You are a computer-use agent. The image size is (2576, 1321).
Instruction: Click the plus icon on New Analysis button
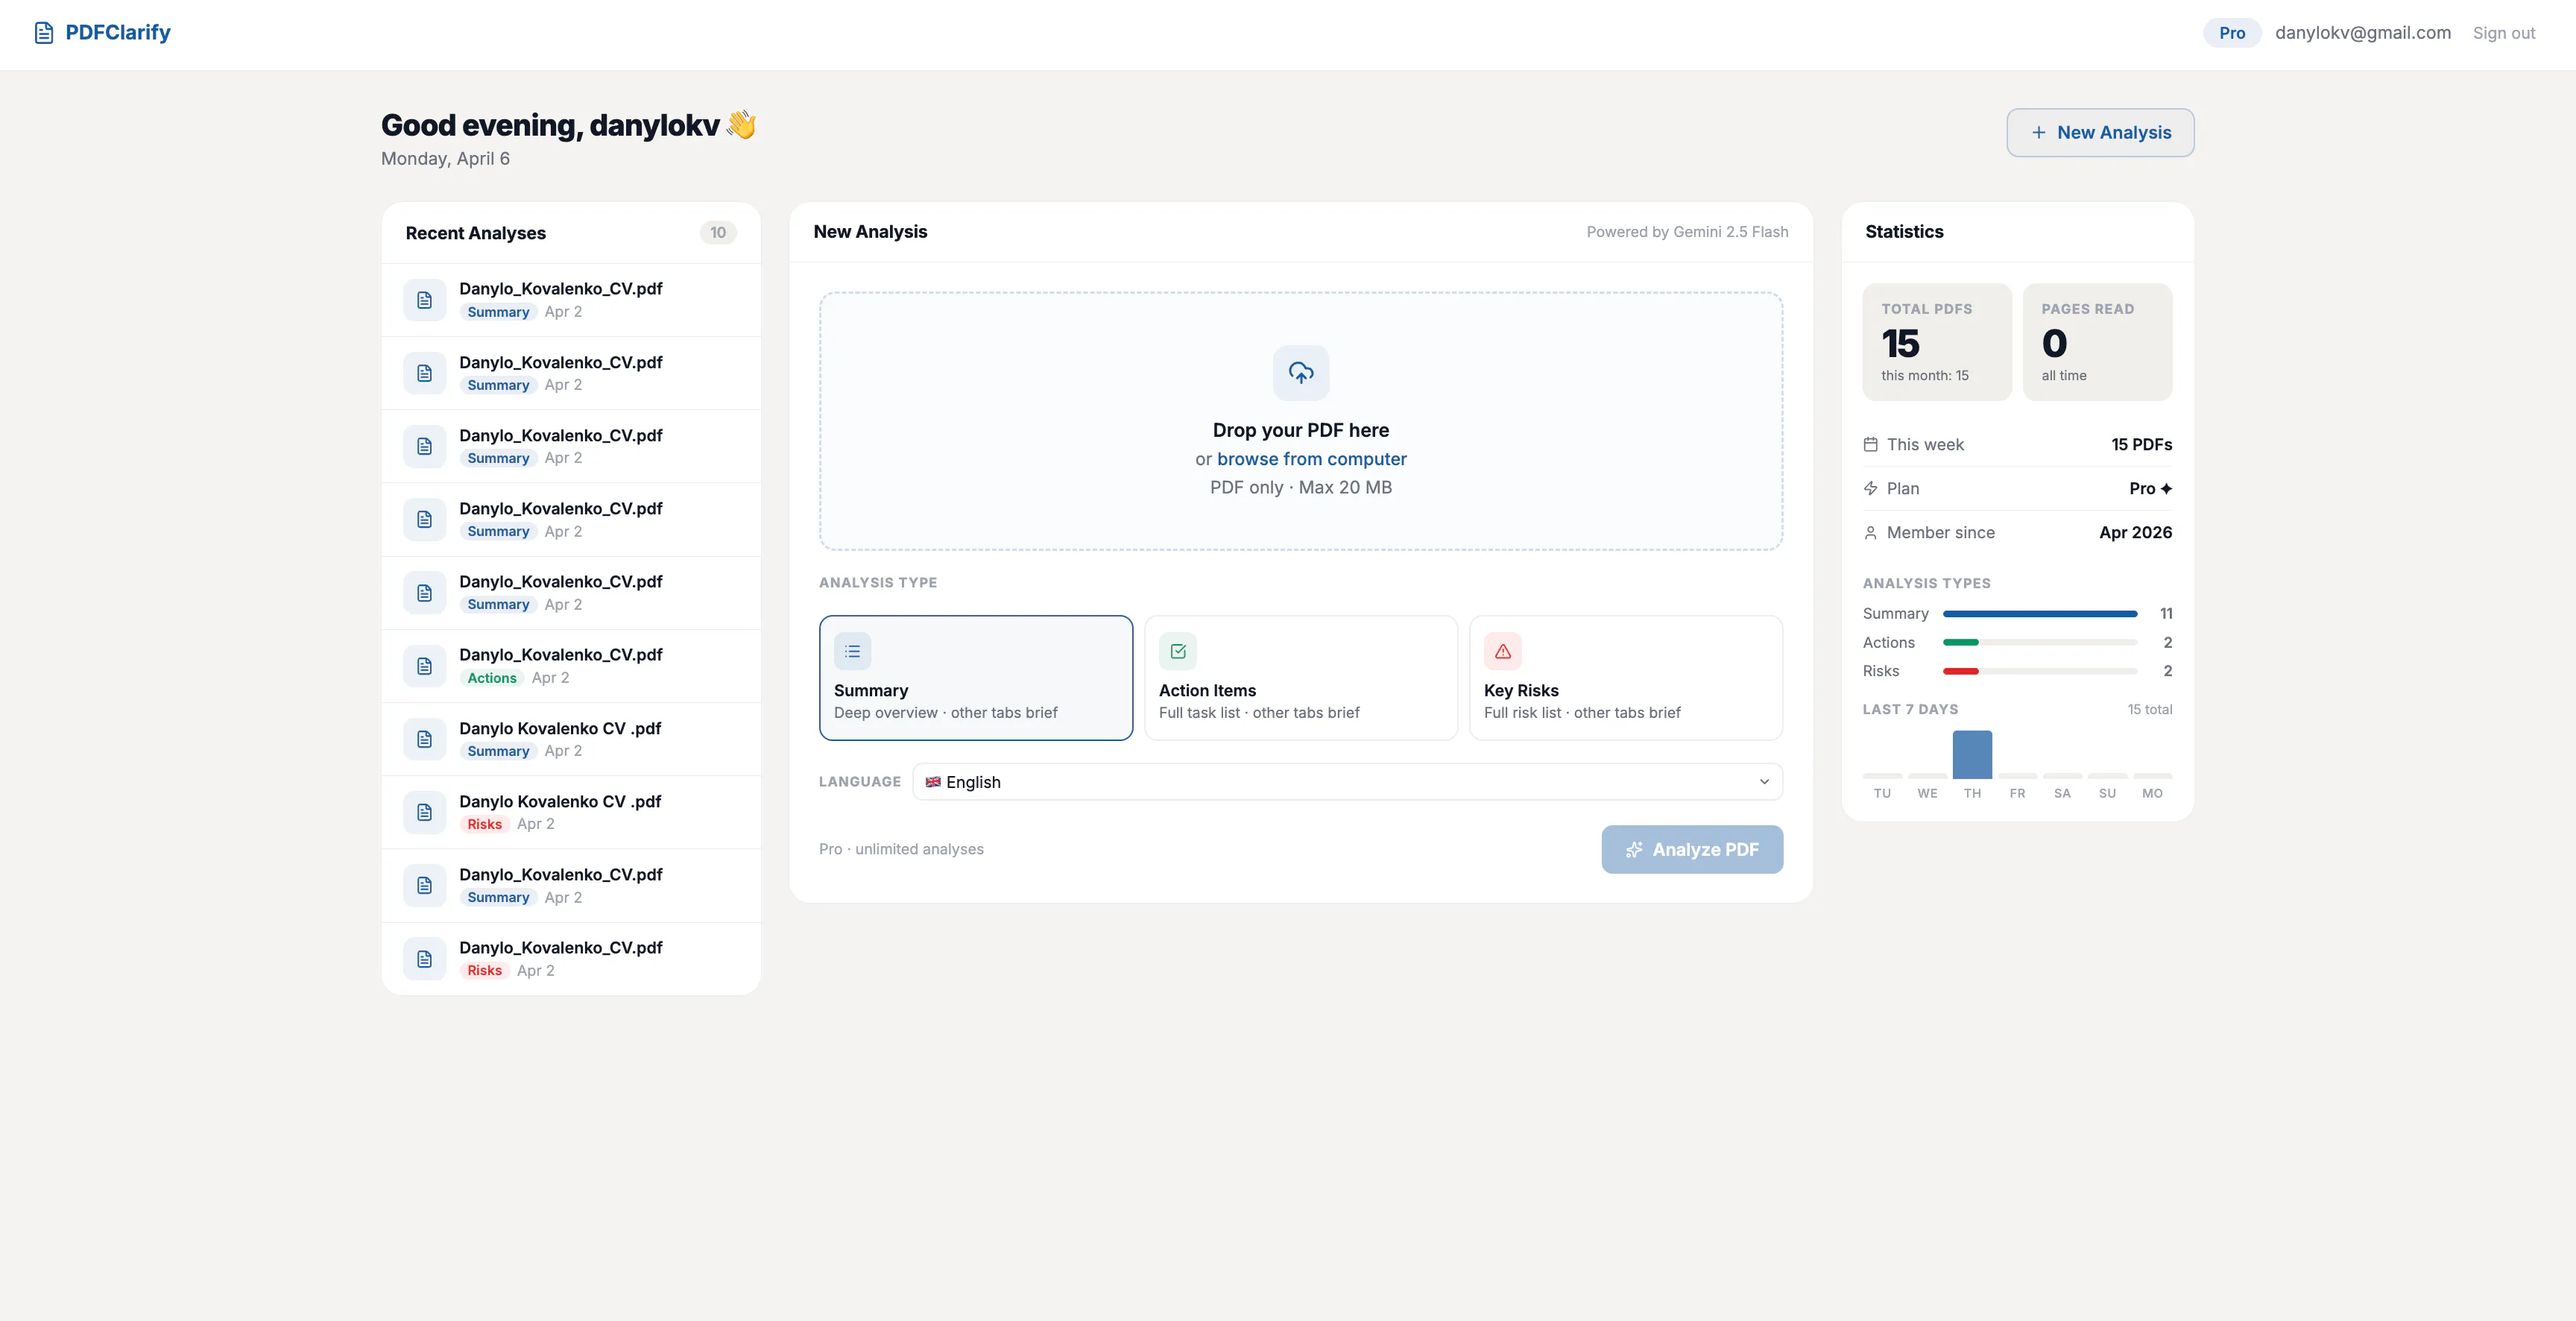(x=2038, y=132)
